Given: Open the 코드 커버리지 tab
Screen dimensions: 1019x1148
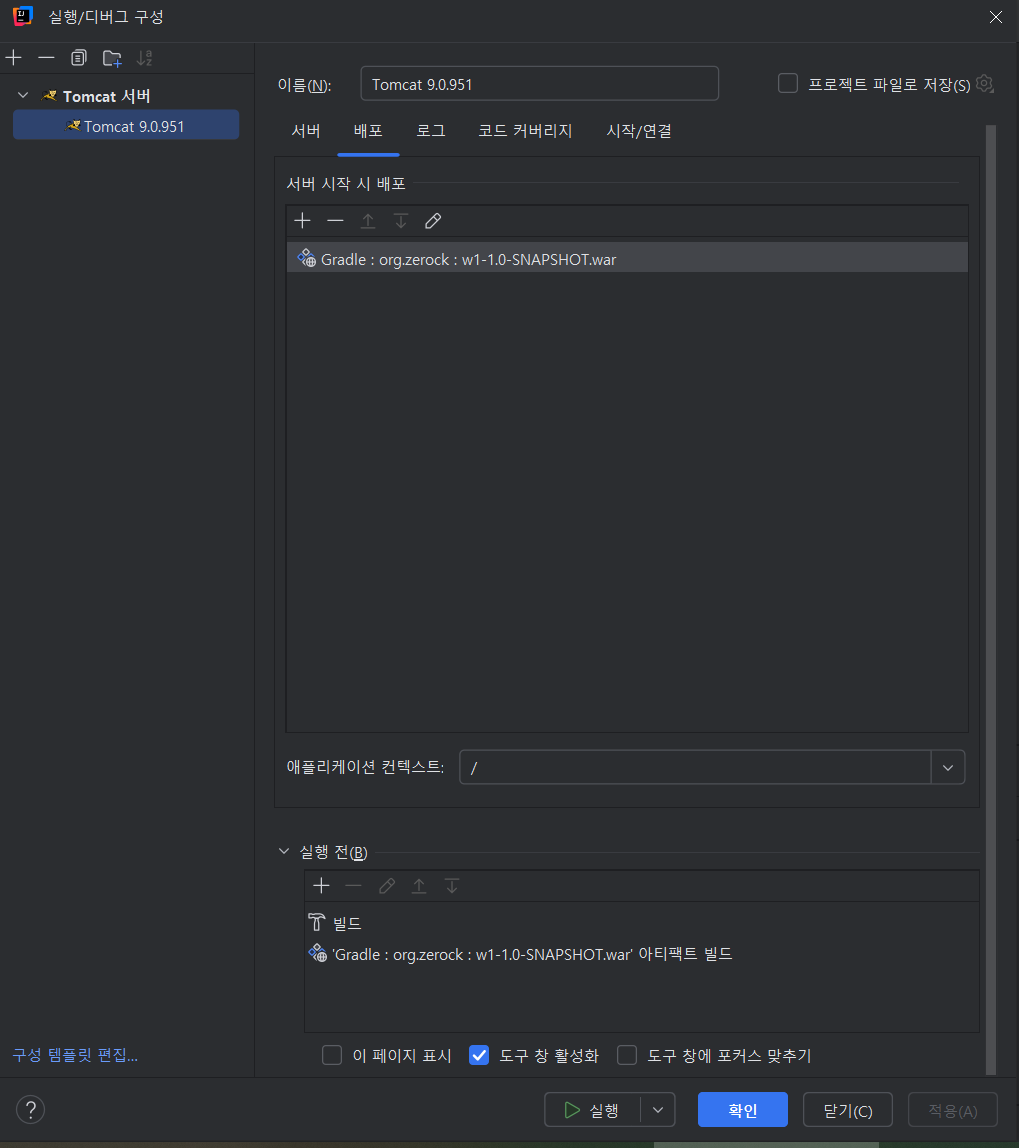Looking at the screenshot, I should pos(525,131).
